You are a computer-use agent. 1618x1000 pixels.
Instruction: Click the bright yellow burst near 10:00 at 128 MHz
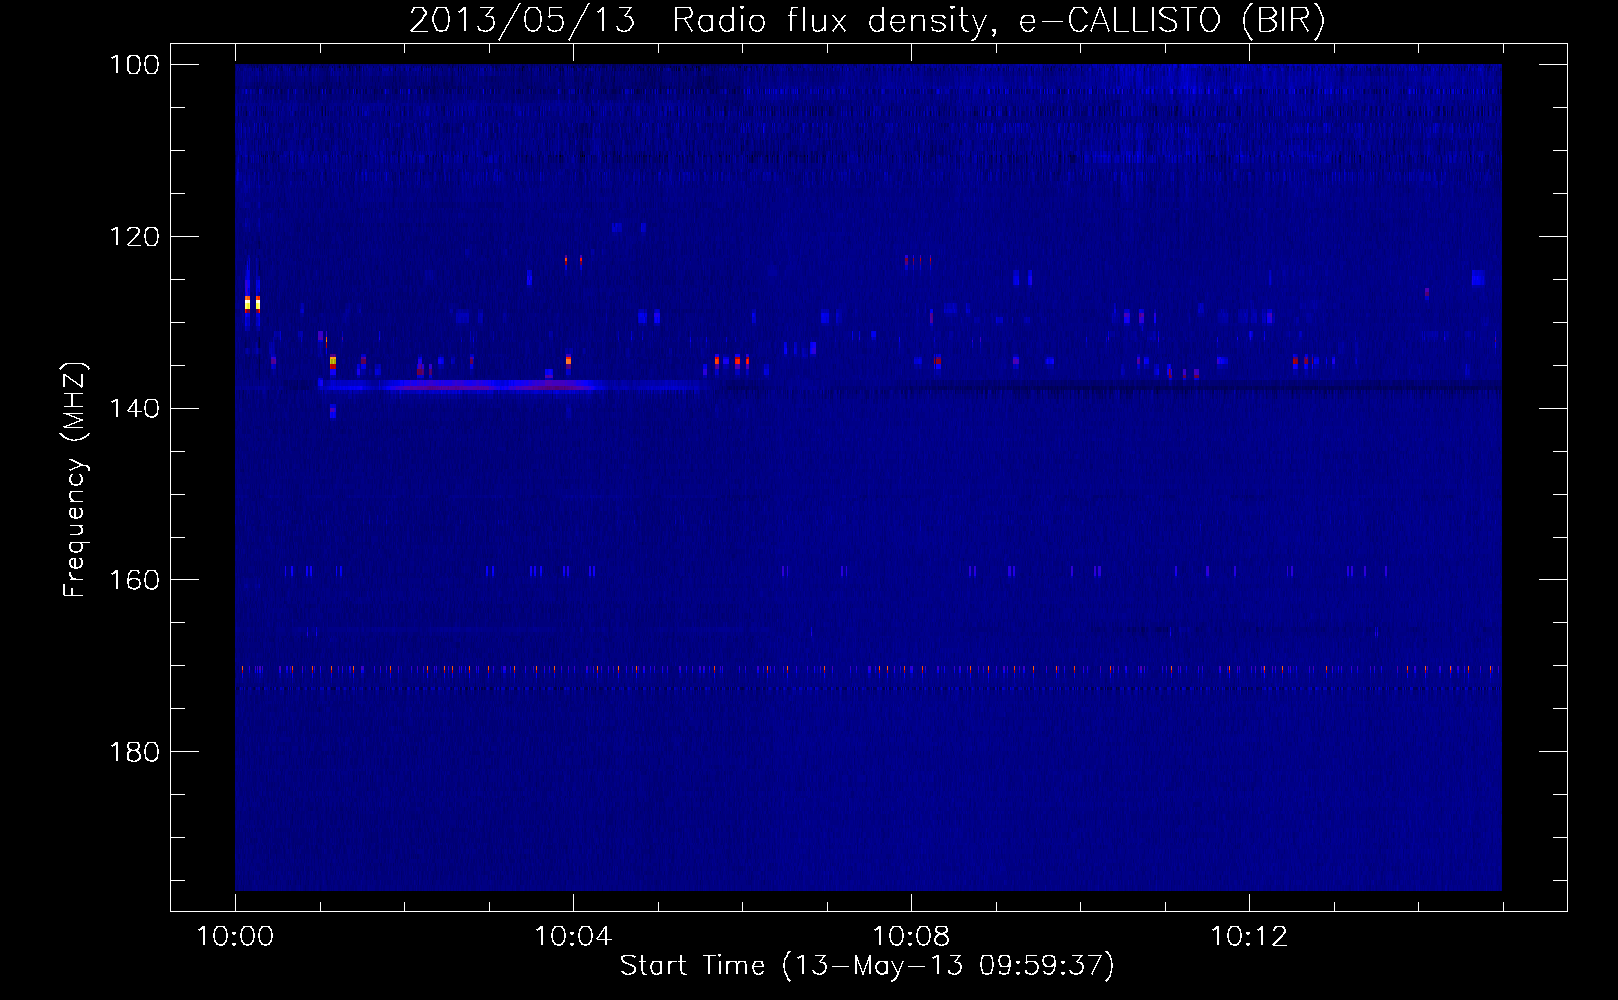(x=252, y=302)
